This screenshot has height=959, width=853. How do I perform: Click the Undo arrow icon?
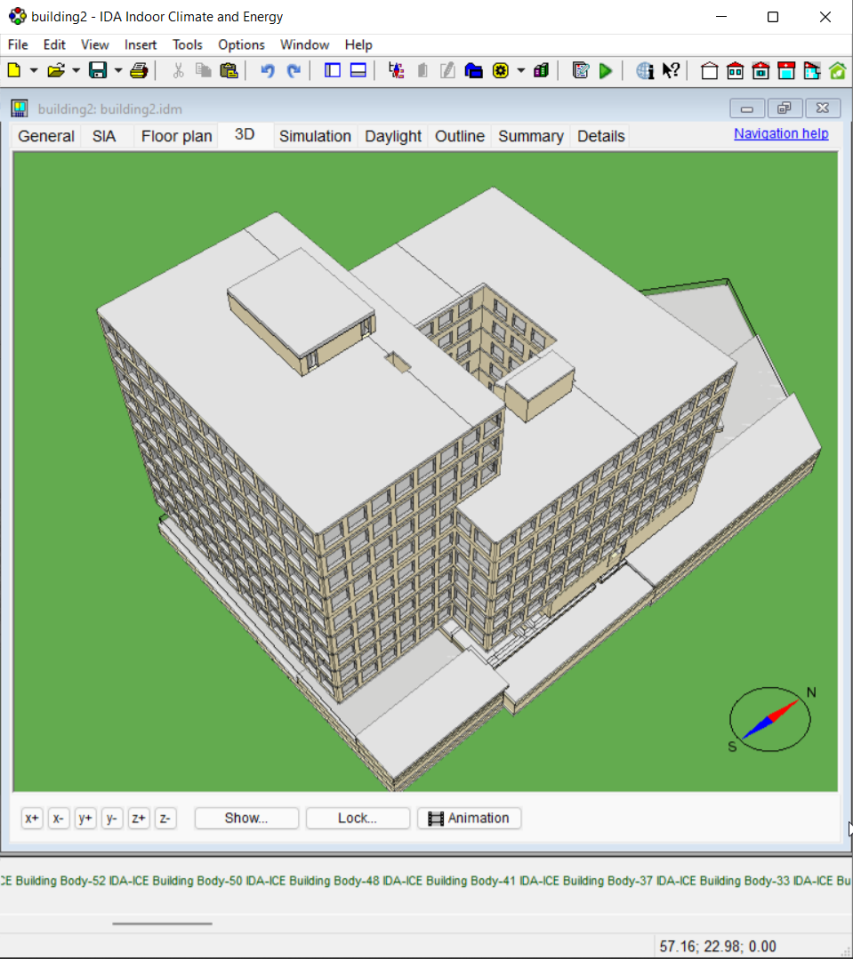[x=267, y=71]
